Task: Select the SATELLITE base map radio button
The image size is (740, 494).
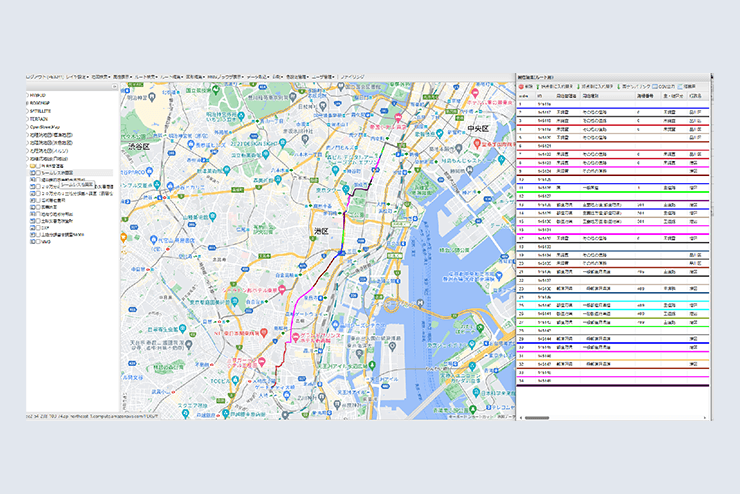Action: [27, 111]
